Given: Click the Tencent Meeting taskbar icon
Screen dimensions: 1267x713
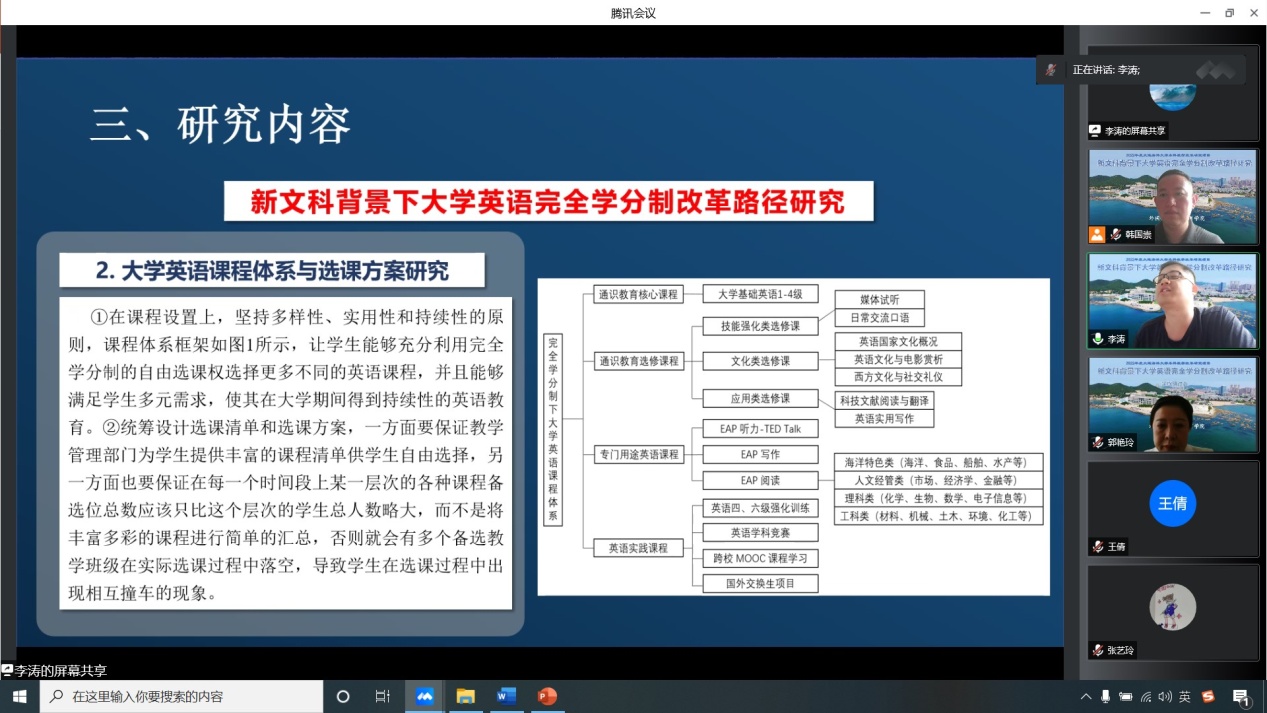Looking at the screenshot, I should pos(425,696).
